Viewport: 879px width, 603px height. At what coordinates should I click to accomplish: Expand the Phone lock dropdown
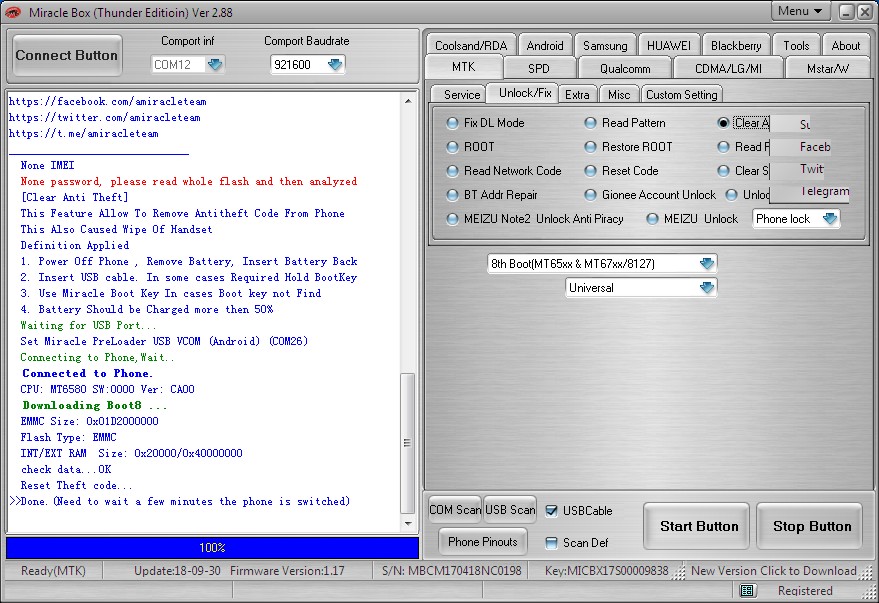point(830,219)
